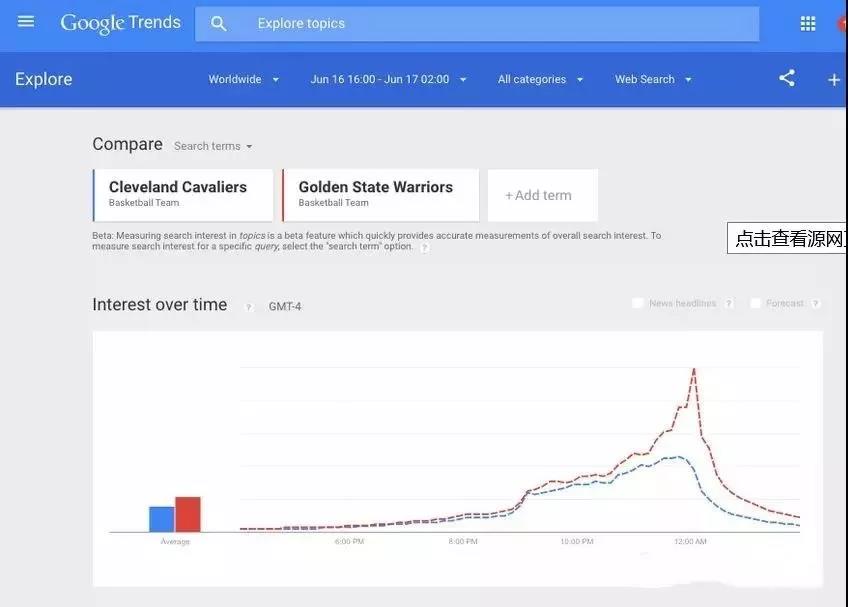Viewport: 848px width, 607px height.
Task: Click the share icon
Action: click(787, 79)
